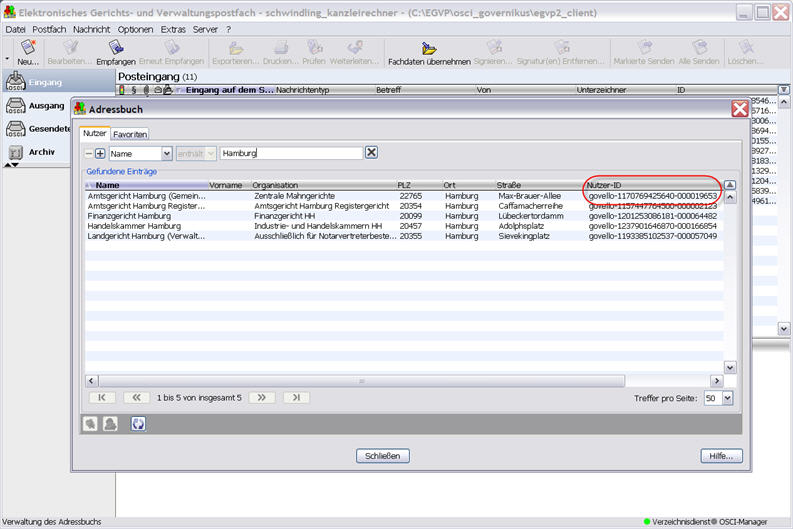Switch to the Favoriten tab
This screenshot has height=529, width=793.
130,133
